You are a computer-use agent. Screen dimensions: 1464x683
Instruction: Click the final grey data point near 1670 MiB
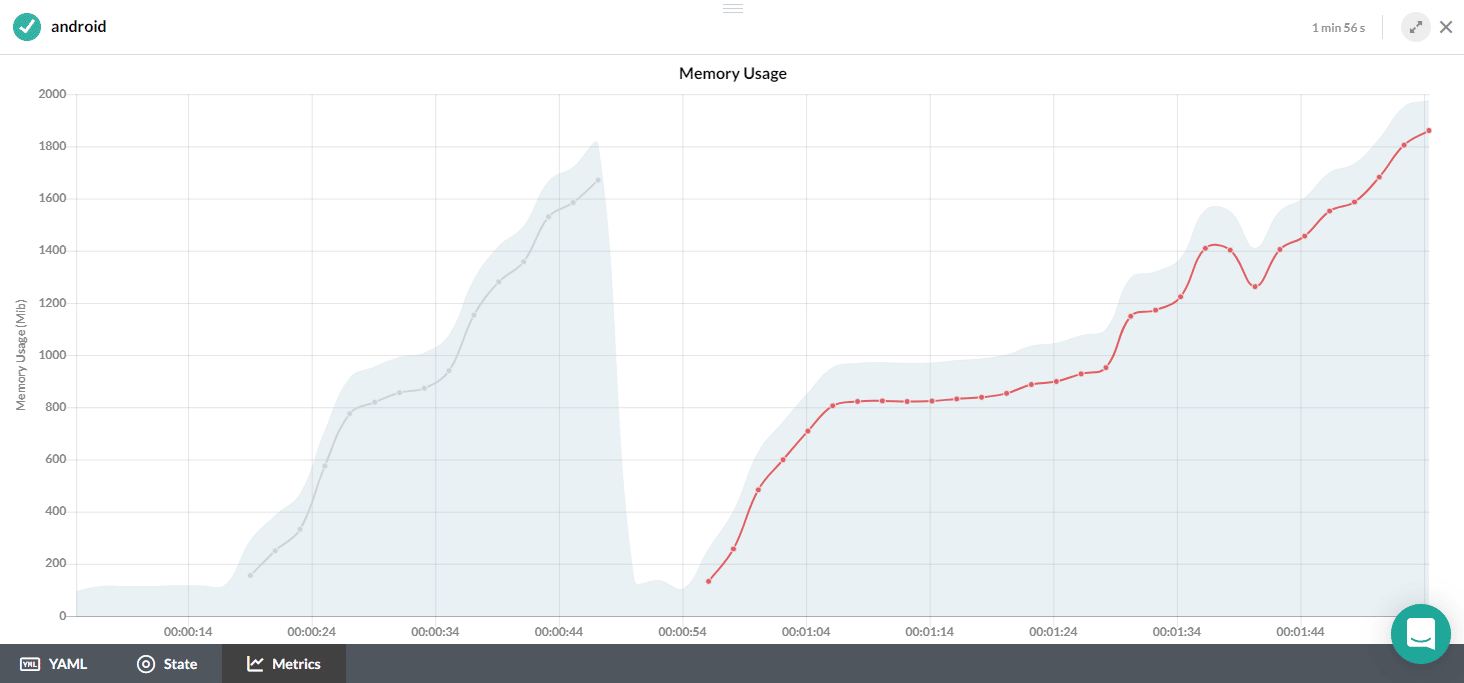coord(598,180)
